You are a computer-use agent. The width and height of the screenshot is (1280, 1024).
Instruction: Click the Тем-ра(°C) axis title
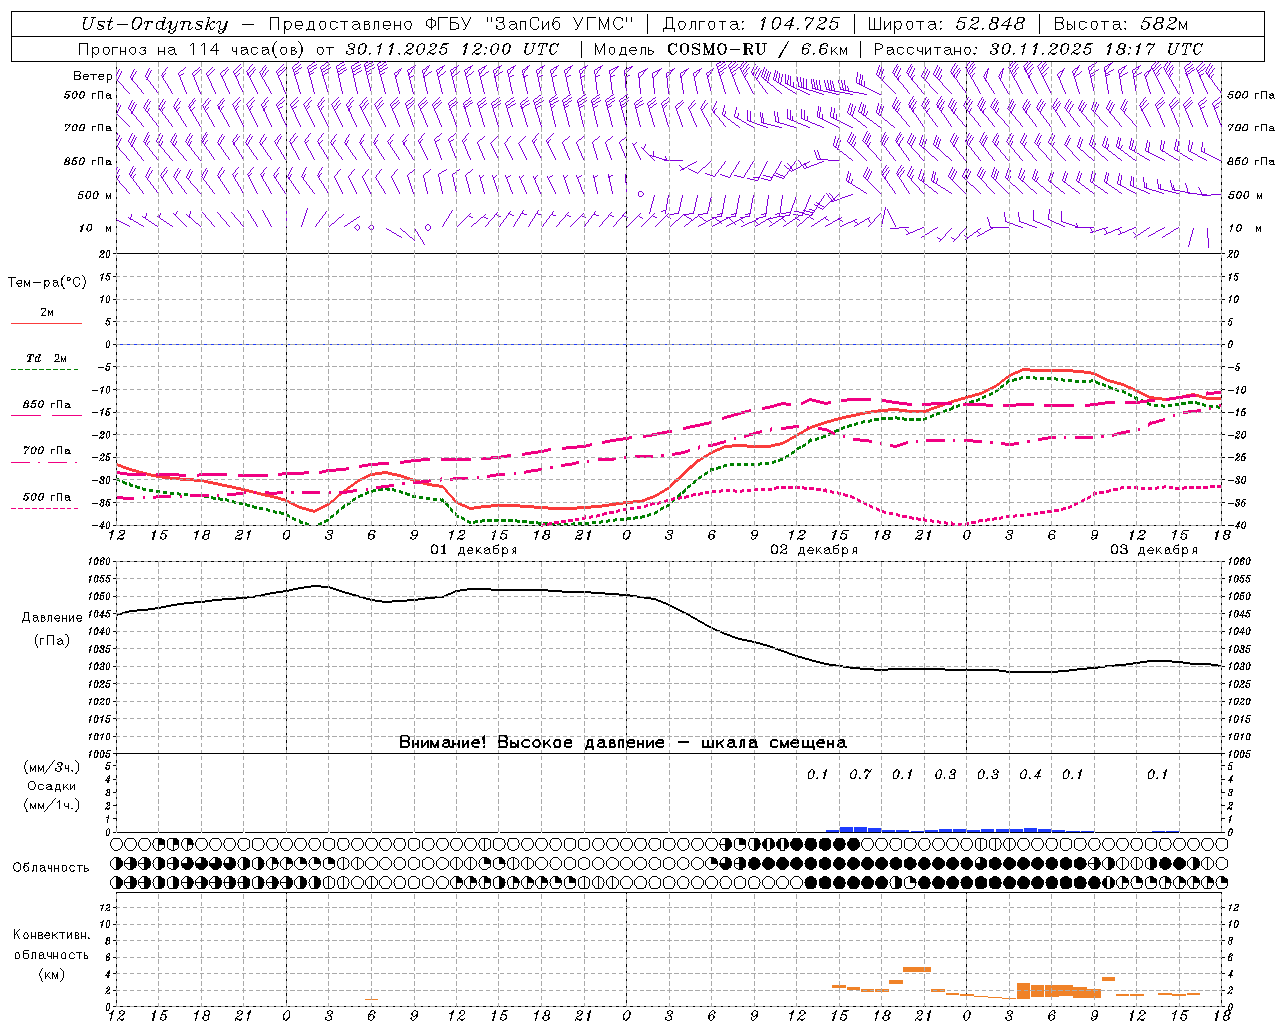[47, 282]
